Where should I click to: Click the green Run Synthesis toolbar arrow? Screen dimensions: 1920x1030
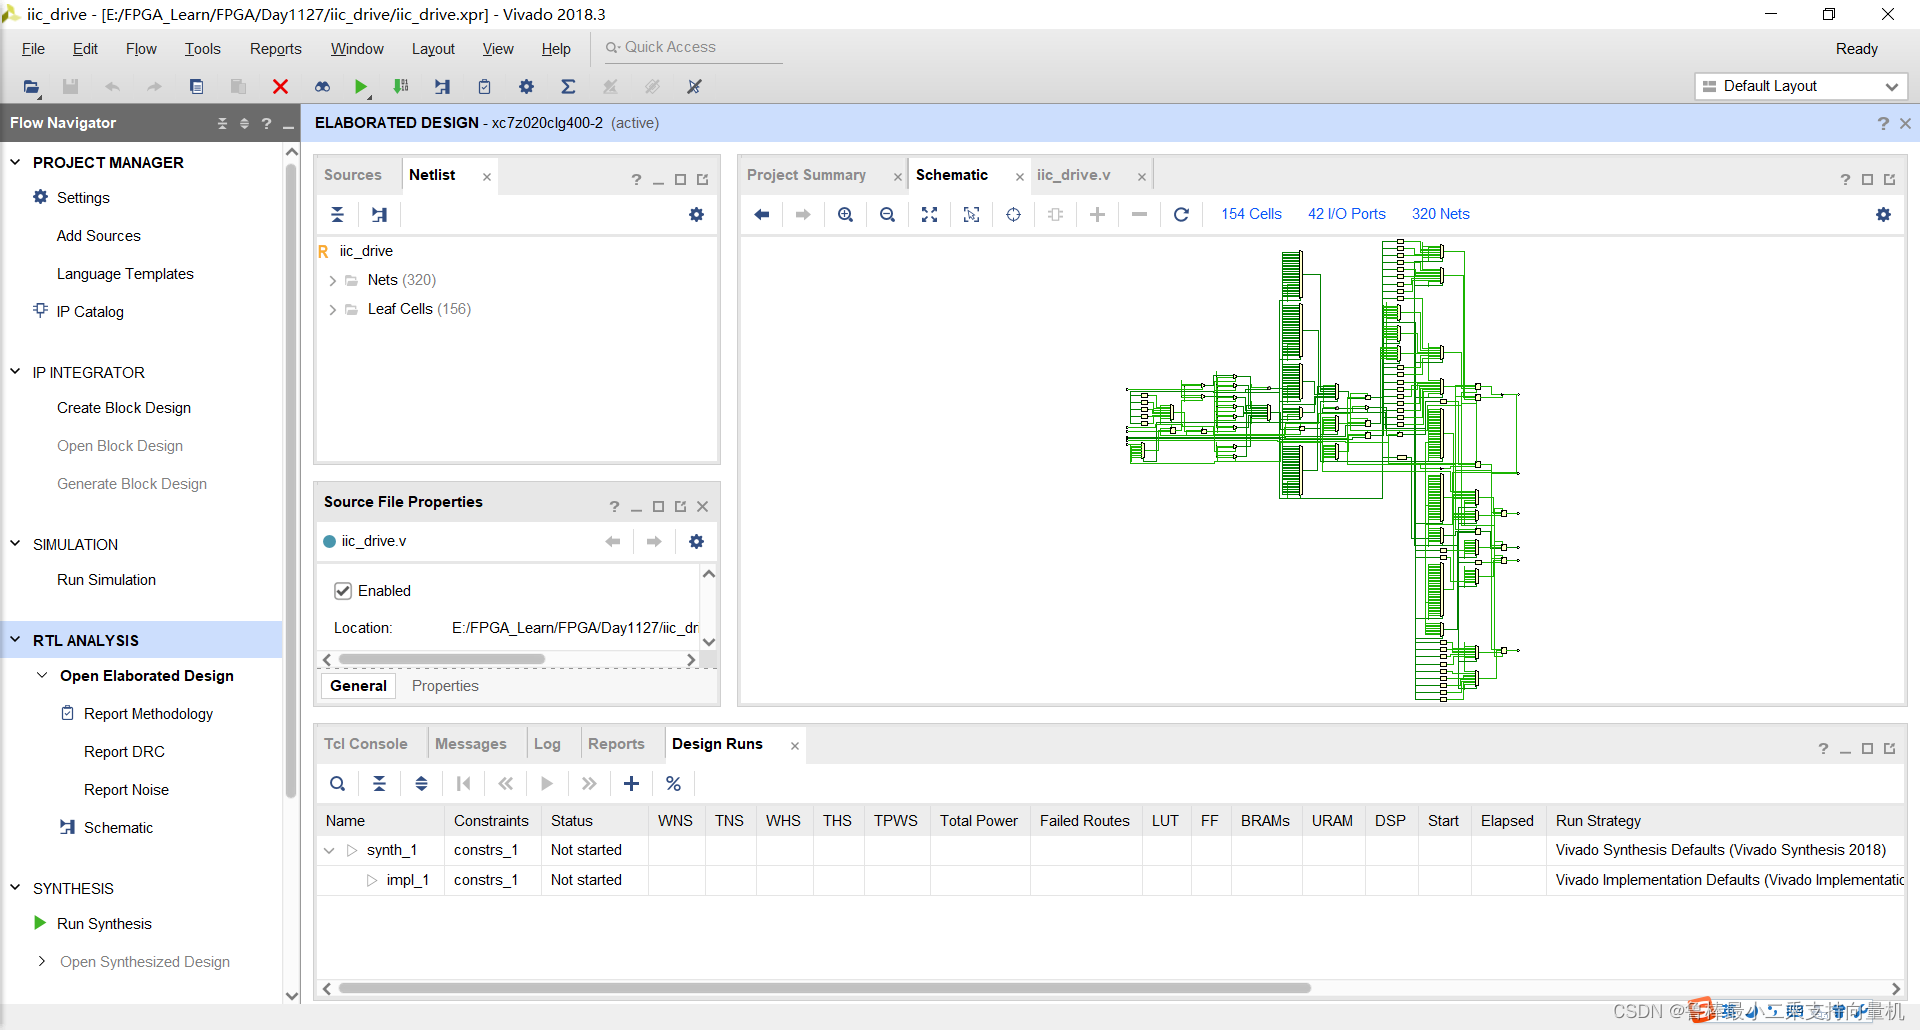[x=361, y=87]
